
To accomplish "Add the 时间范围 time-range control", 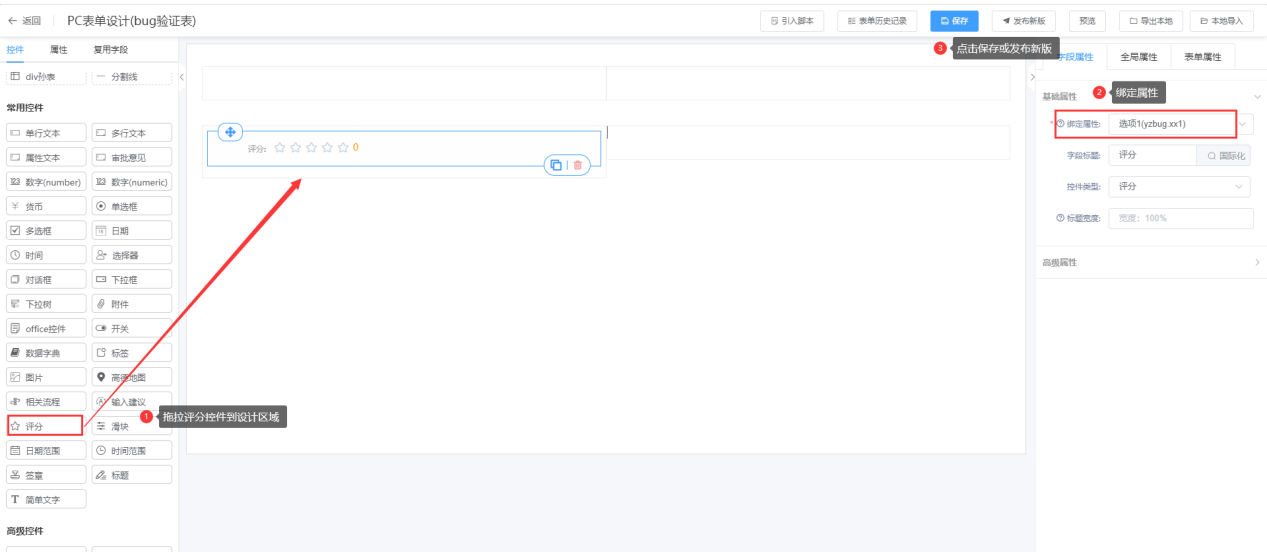I will pyautogui.click(x=132, y=451).
